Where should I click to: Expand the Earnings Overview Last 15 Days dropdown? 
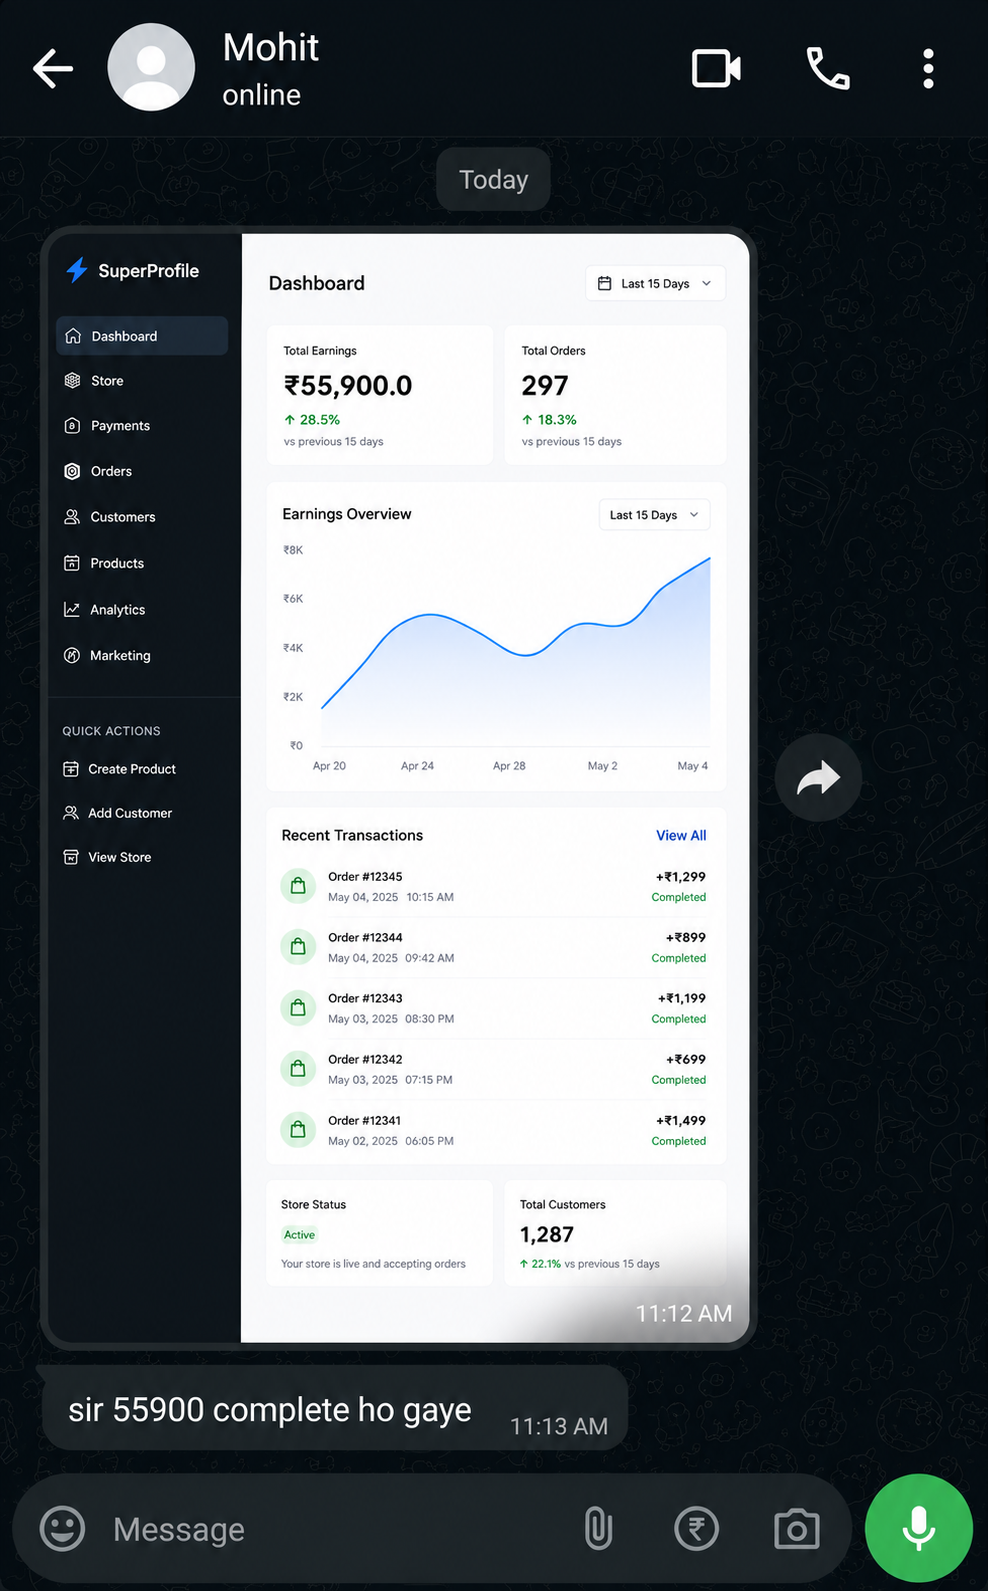tap(654, 515)
